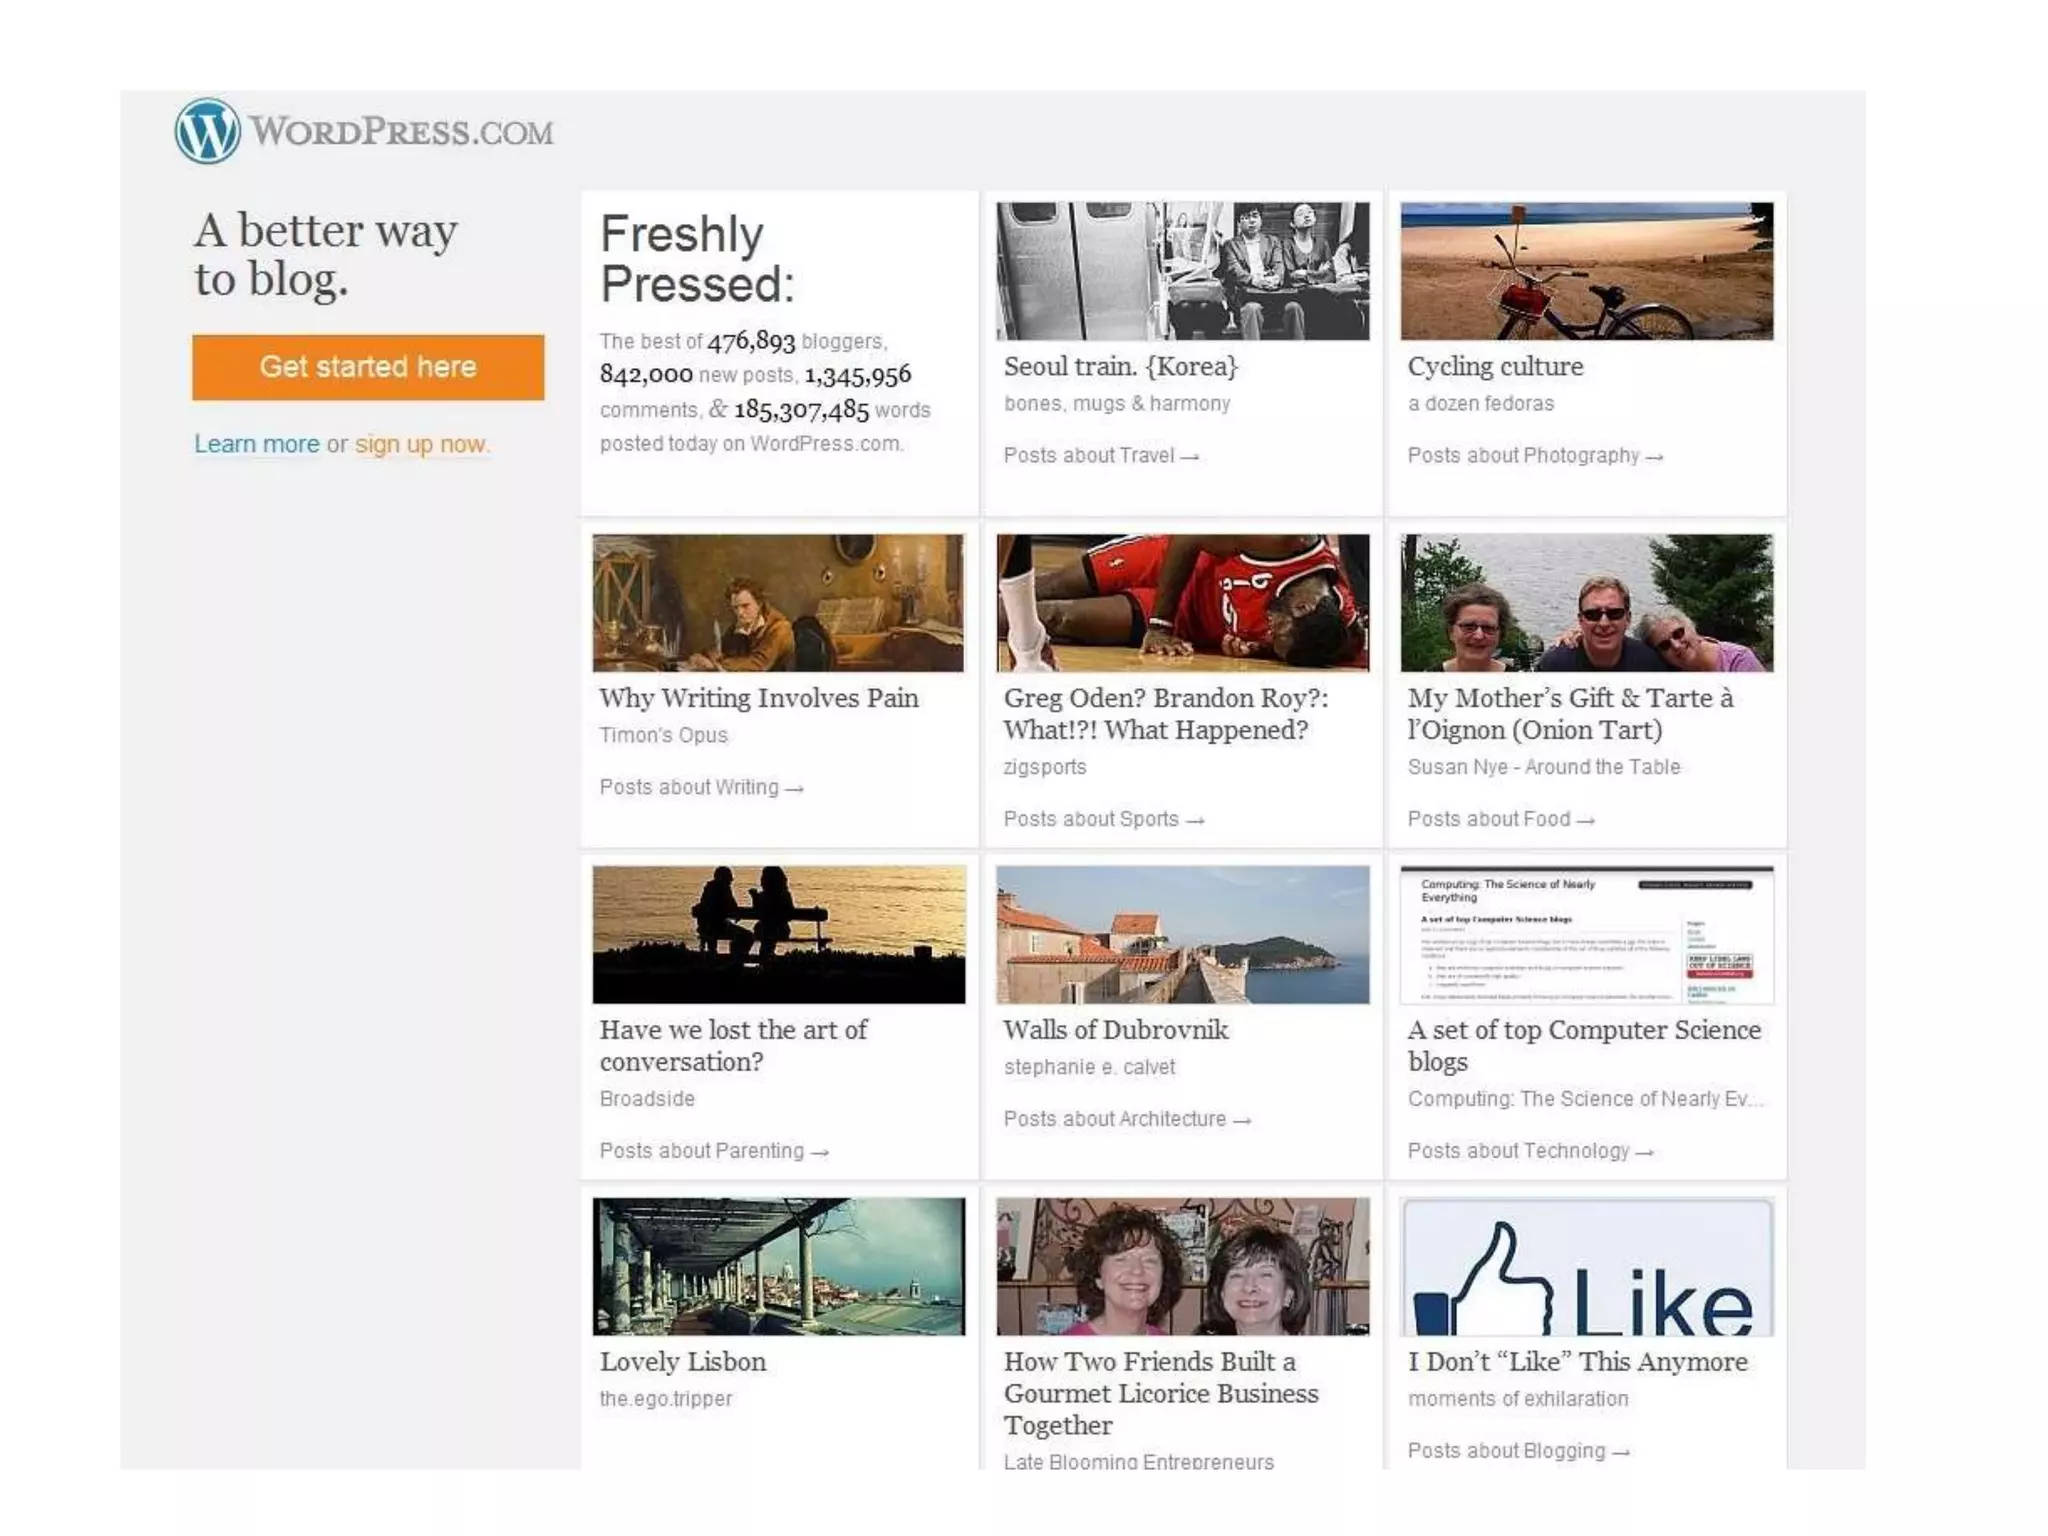Click Why Writing Involves Pain title

(758, 698)
